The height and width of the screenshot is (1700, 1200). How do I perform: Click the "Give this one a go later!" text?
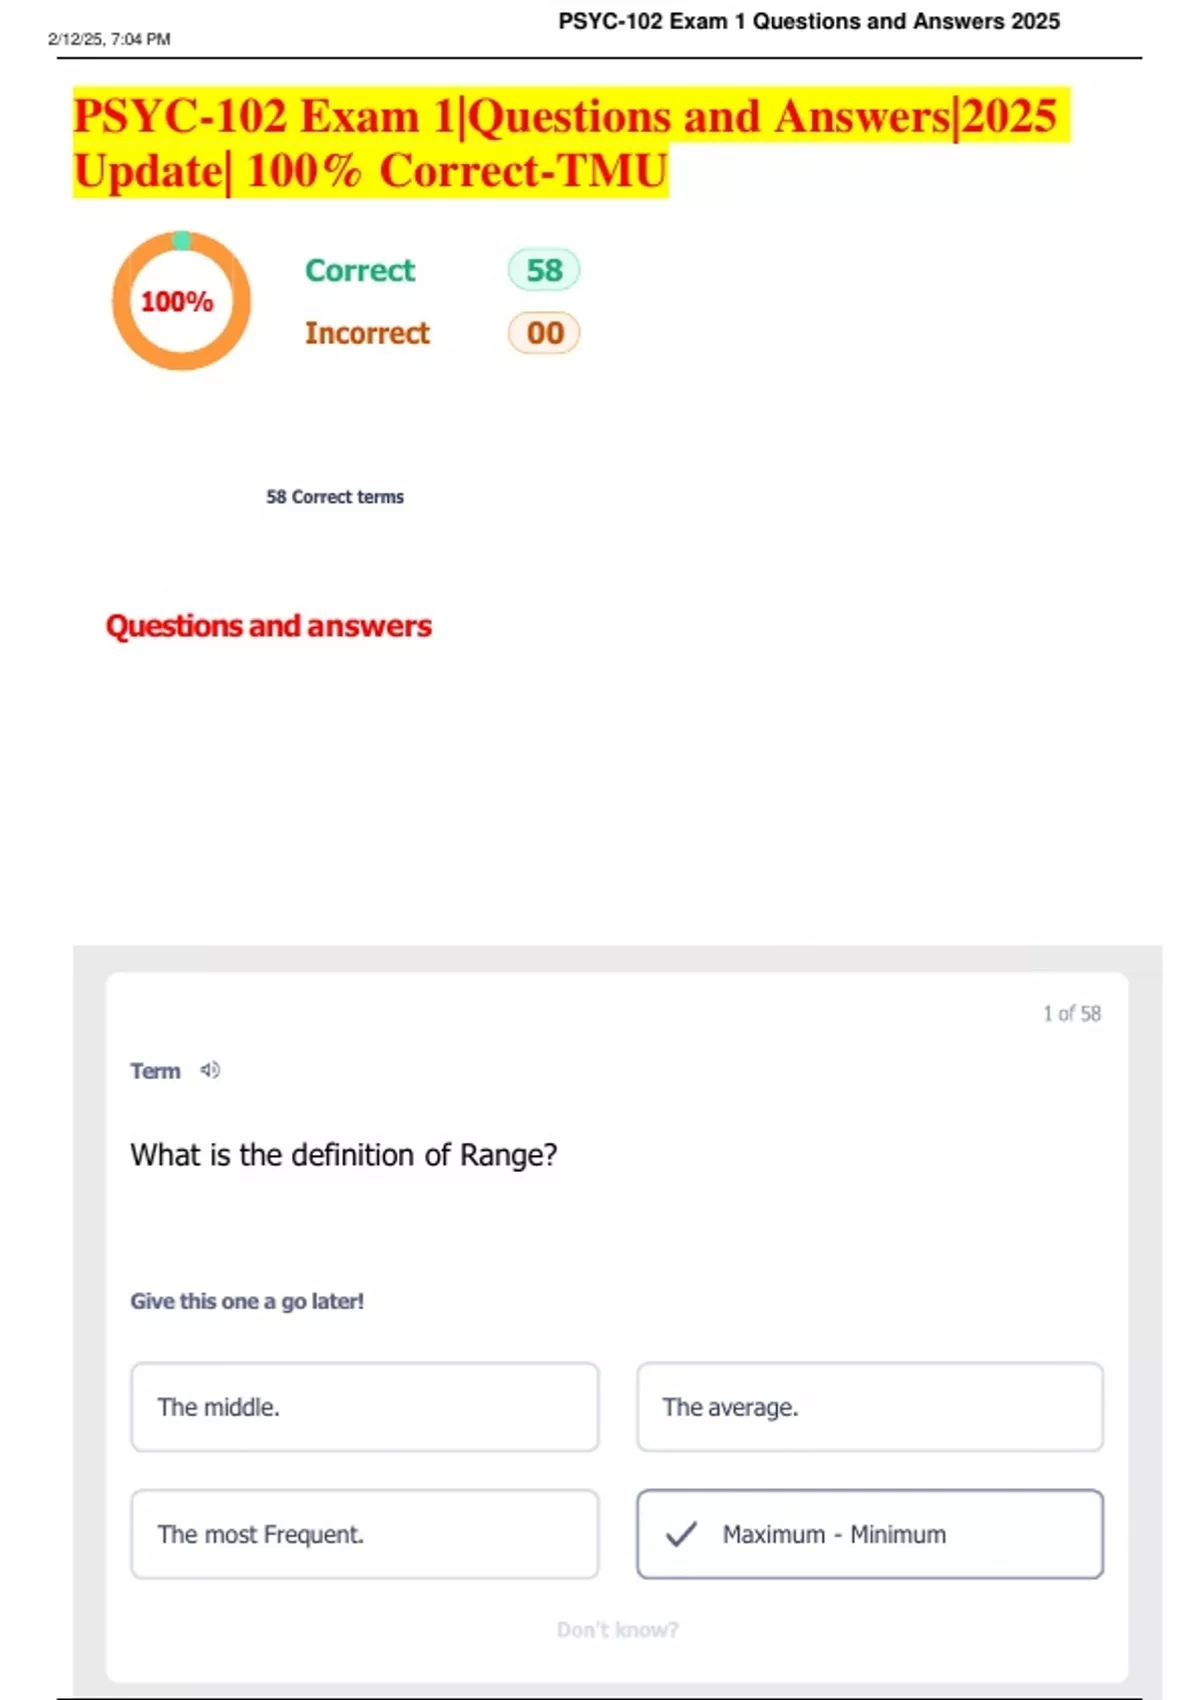(247, 1301)
